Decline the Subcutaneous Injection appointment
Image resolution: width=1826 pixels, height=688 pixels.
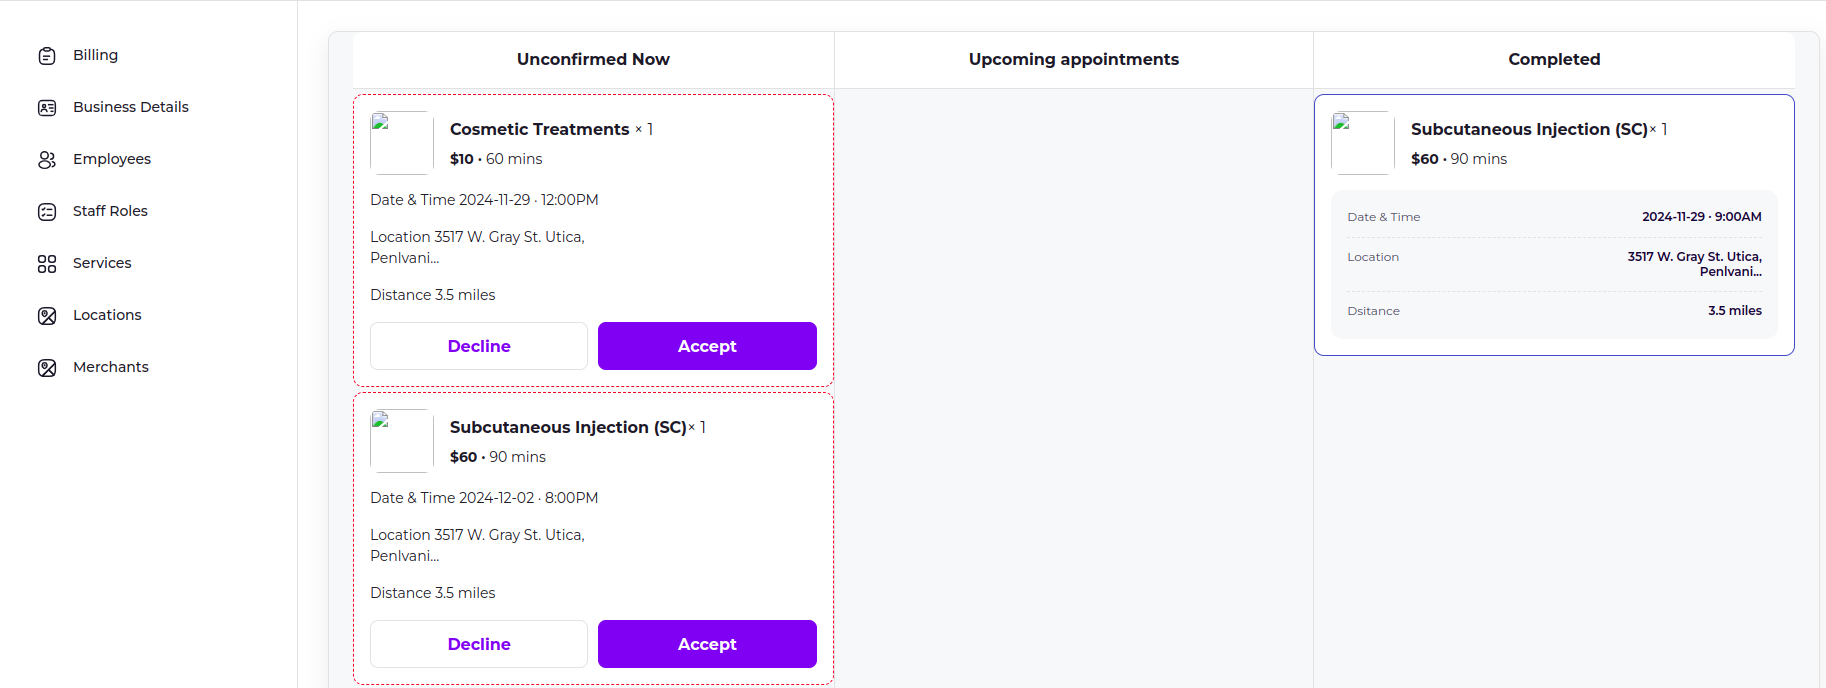coord(478,643)
